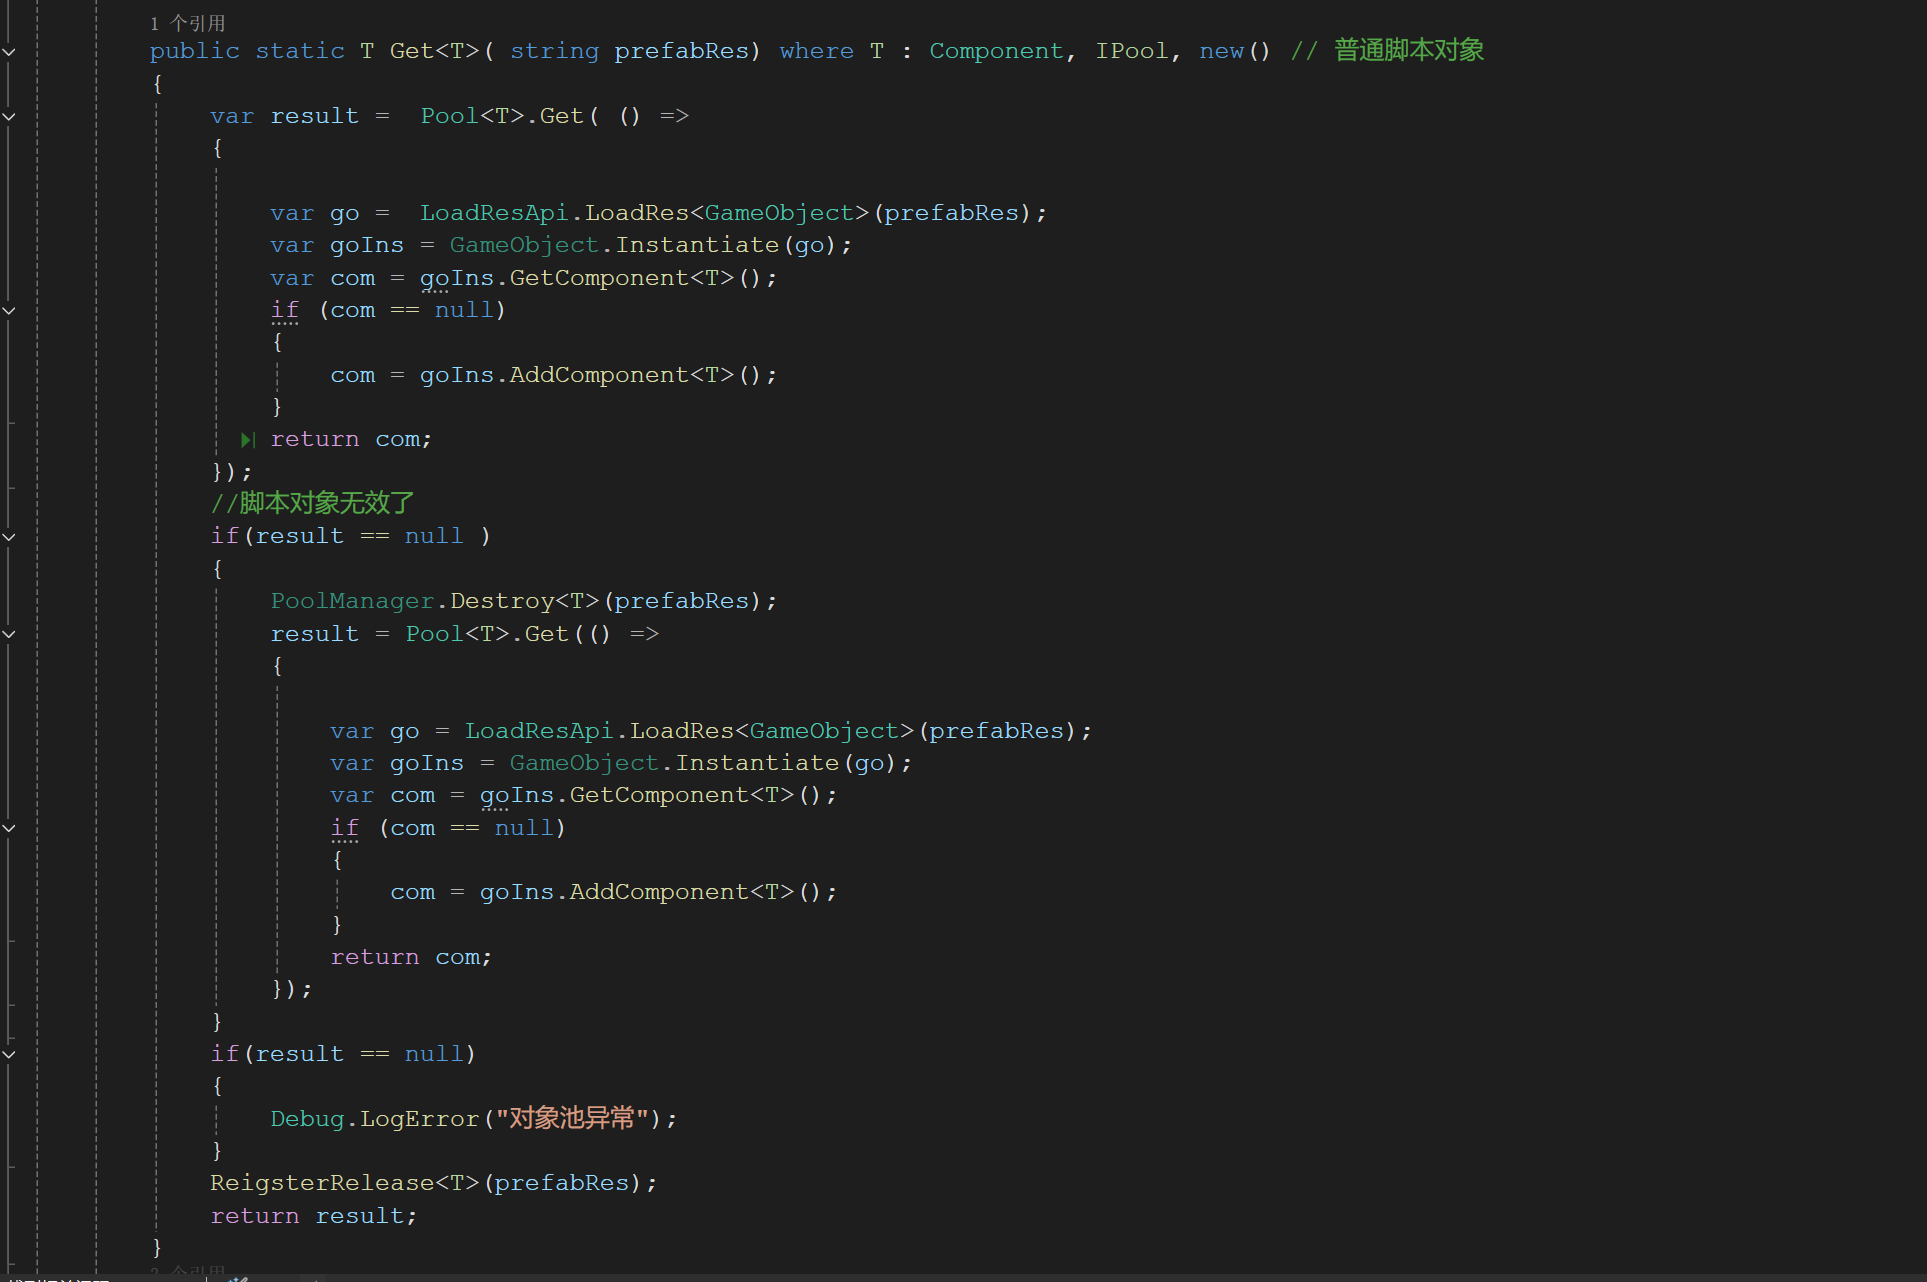This screenshot has height=1282, width=1927.
Task: Click the prefabRes parameter in method signature
Action: (x=681, y=51)
